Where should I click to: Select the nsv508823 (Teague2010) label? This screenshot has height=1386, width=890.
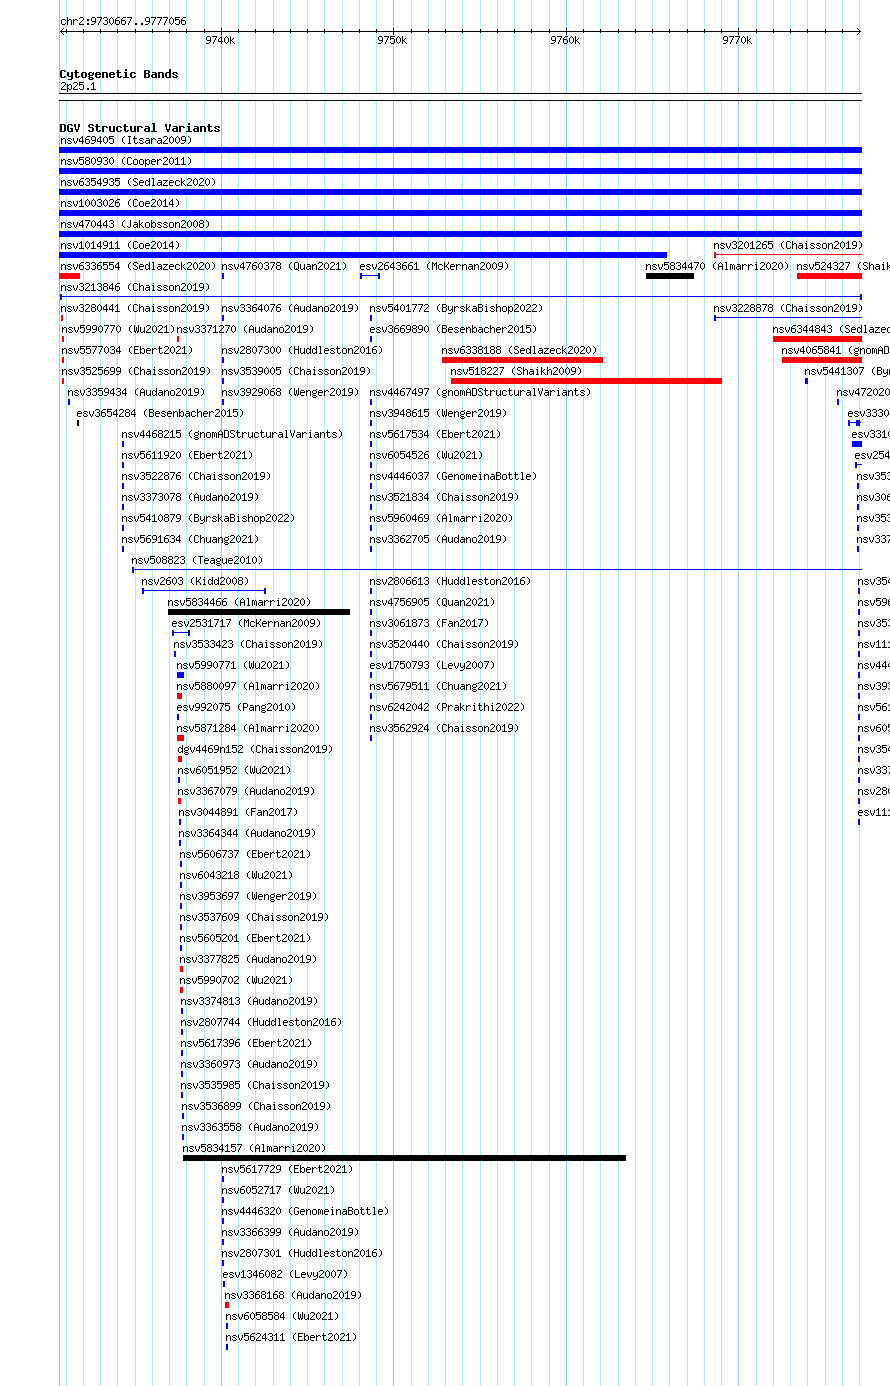(x=198, y=560)
